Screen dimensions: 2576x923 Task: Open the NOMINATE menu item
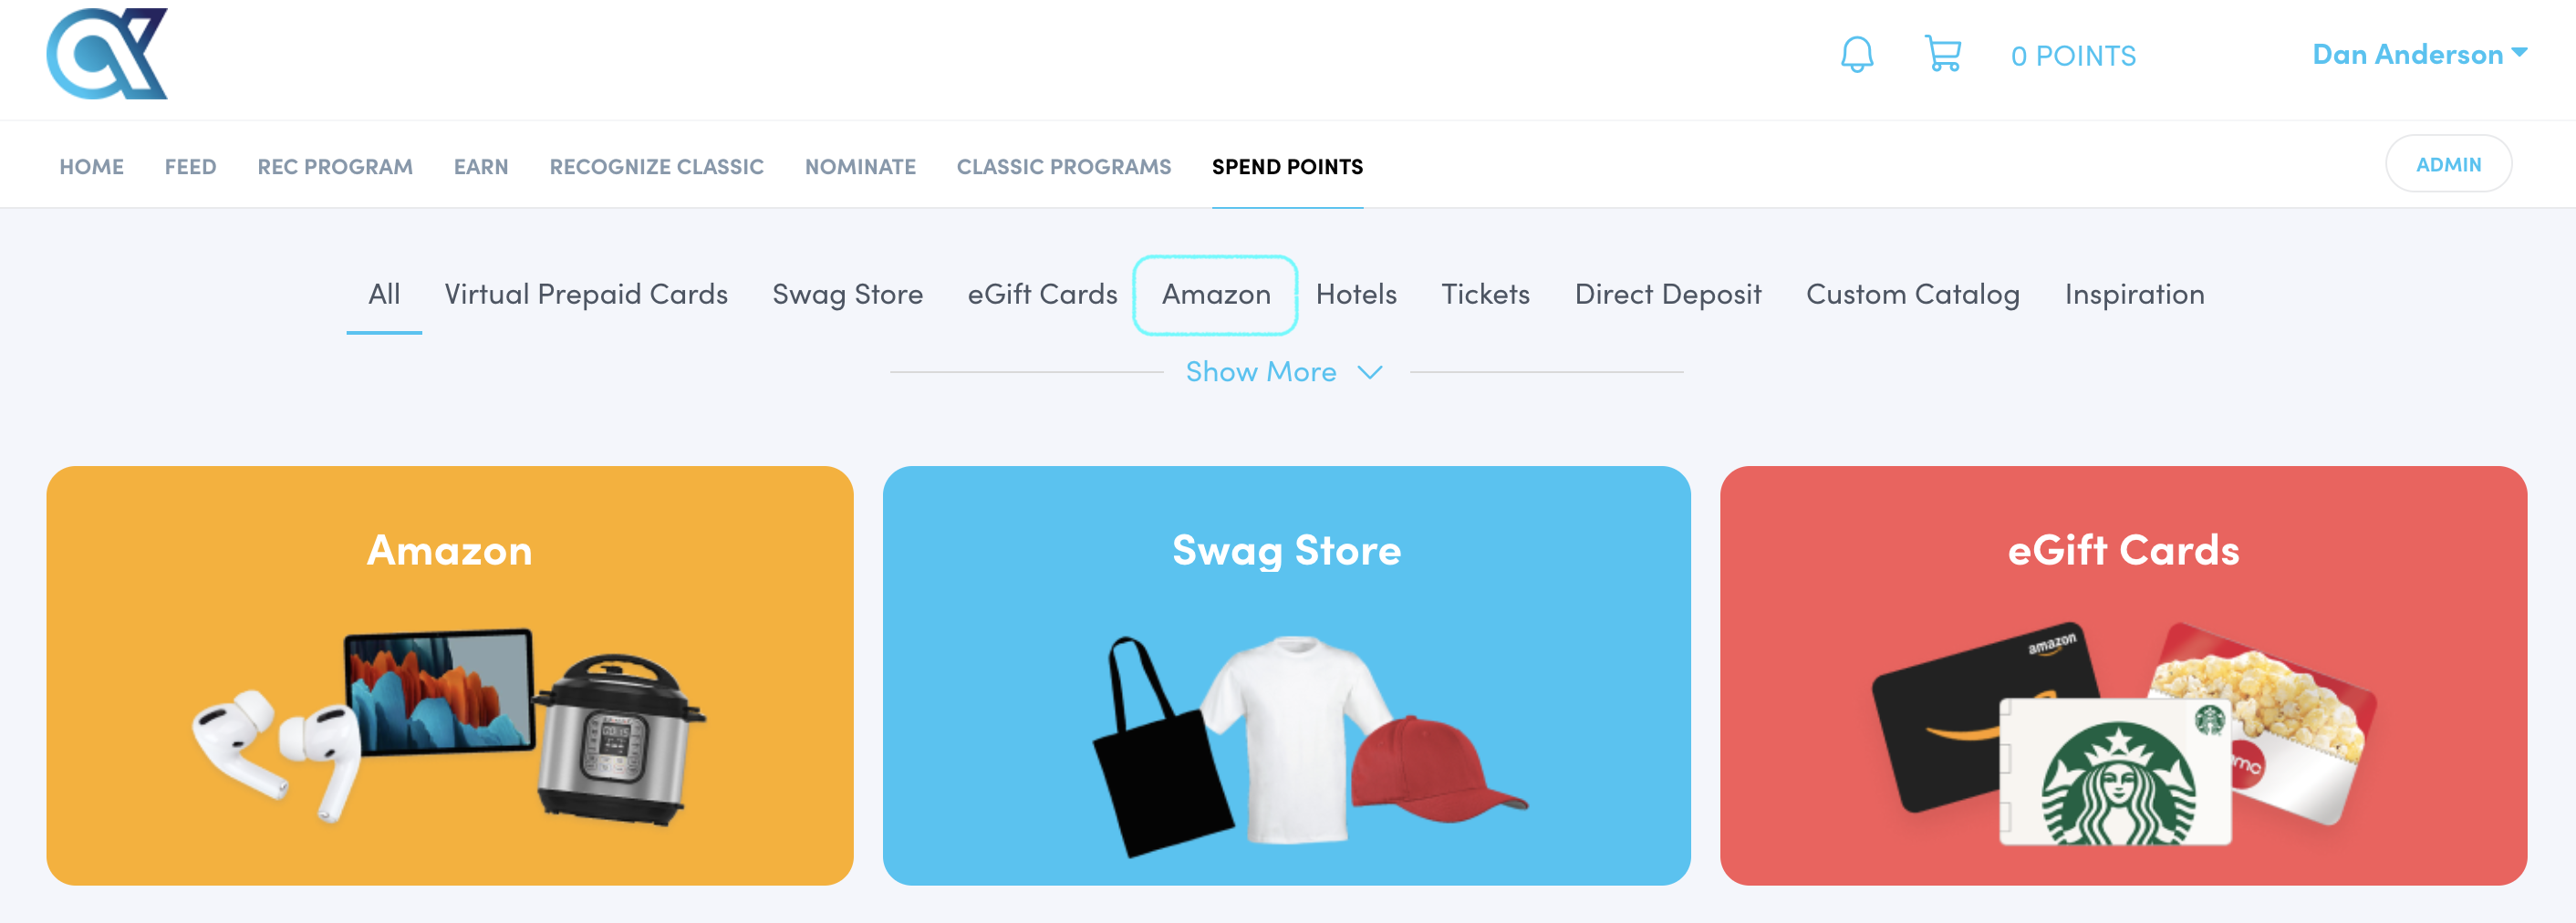[860, 166]
